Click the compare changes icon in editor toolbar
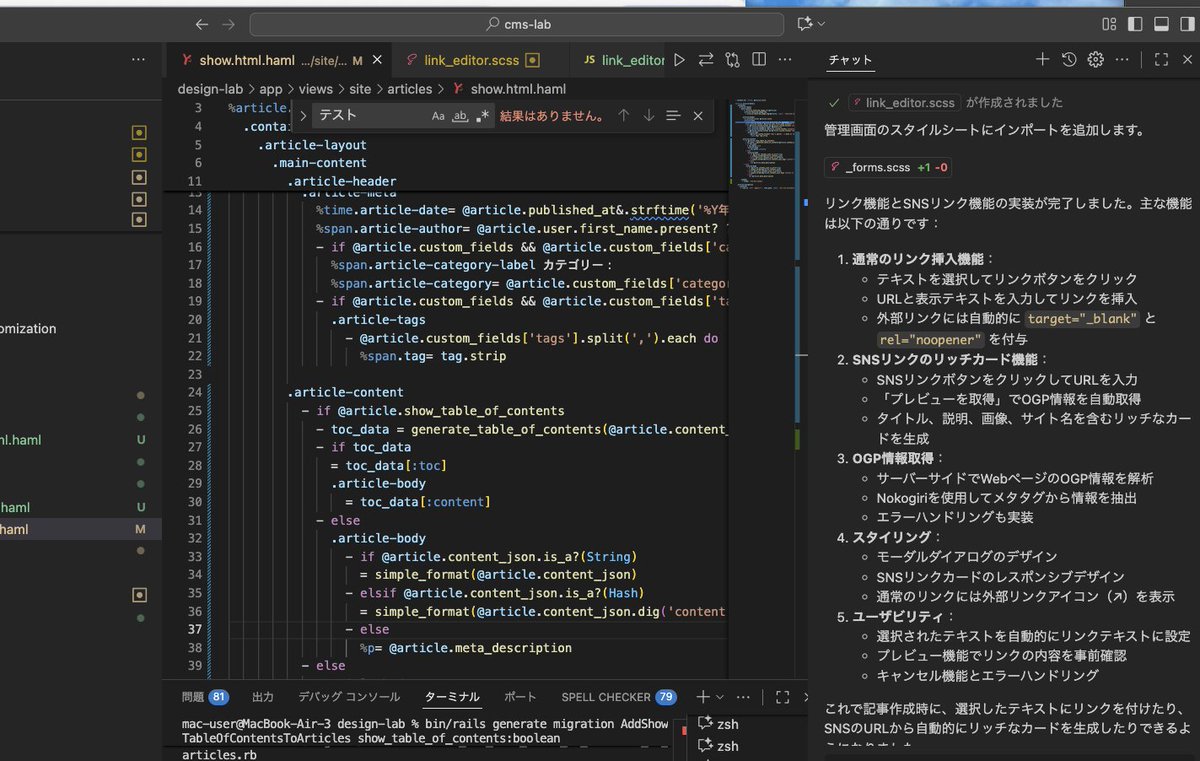1200x761 pixels. pyautogui.click(x=733, y=60)
